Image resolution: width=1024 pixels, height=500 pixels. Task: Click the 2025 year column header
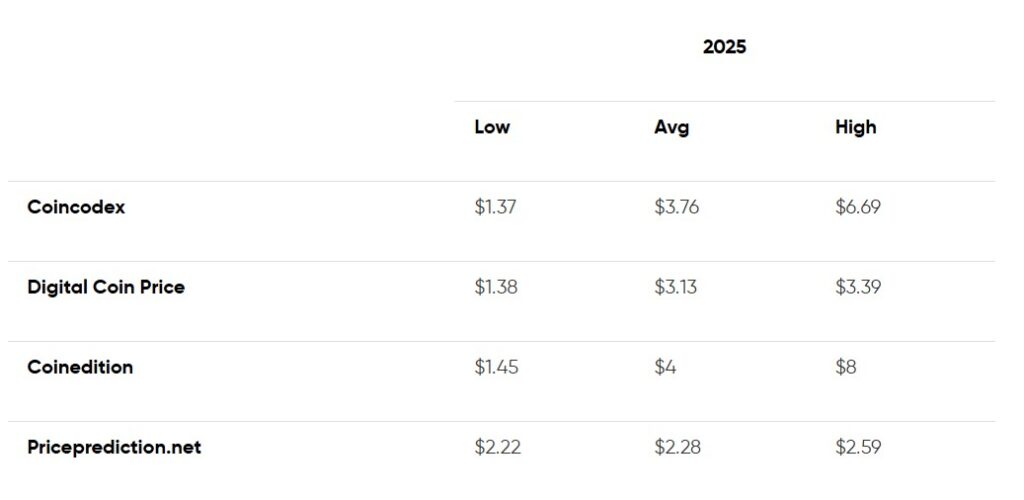pos(724,47)
